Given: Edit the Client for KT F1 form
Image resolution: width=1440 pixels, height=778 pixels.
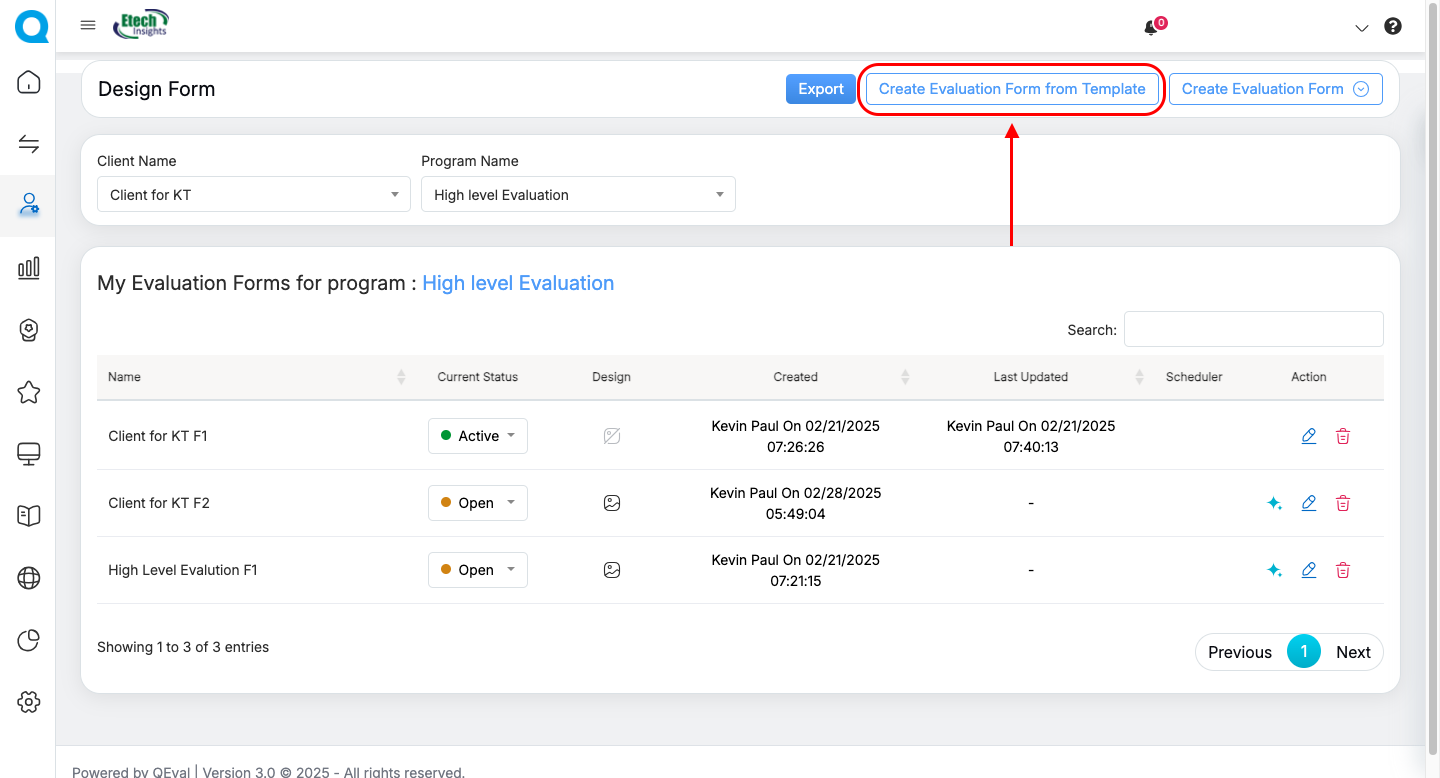Looking at the screenshot, I should point(1308,436).
